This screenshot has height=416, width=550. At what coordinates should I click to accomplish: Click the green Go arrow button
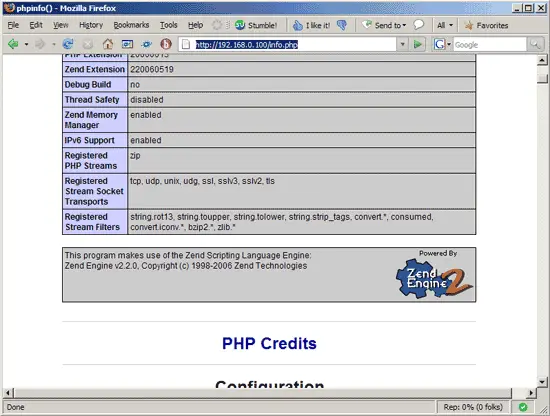pos(418,45)
